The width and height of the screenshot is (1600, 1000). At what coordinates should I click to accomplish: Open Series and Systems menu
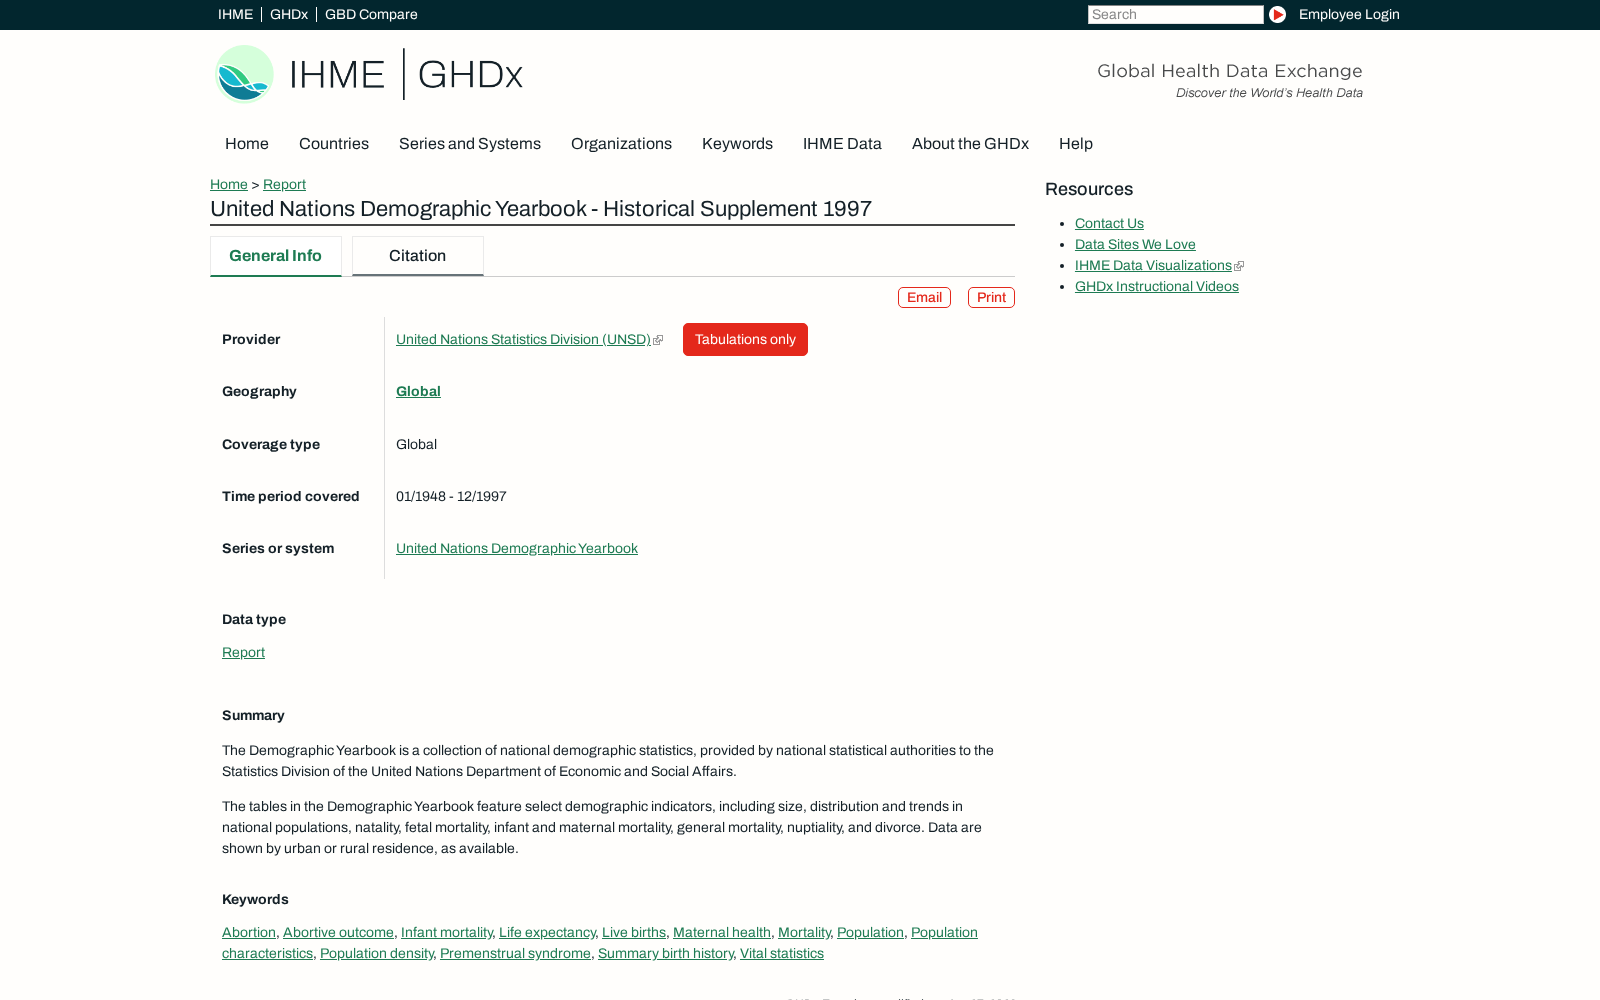pos(470,144)
